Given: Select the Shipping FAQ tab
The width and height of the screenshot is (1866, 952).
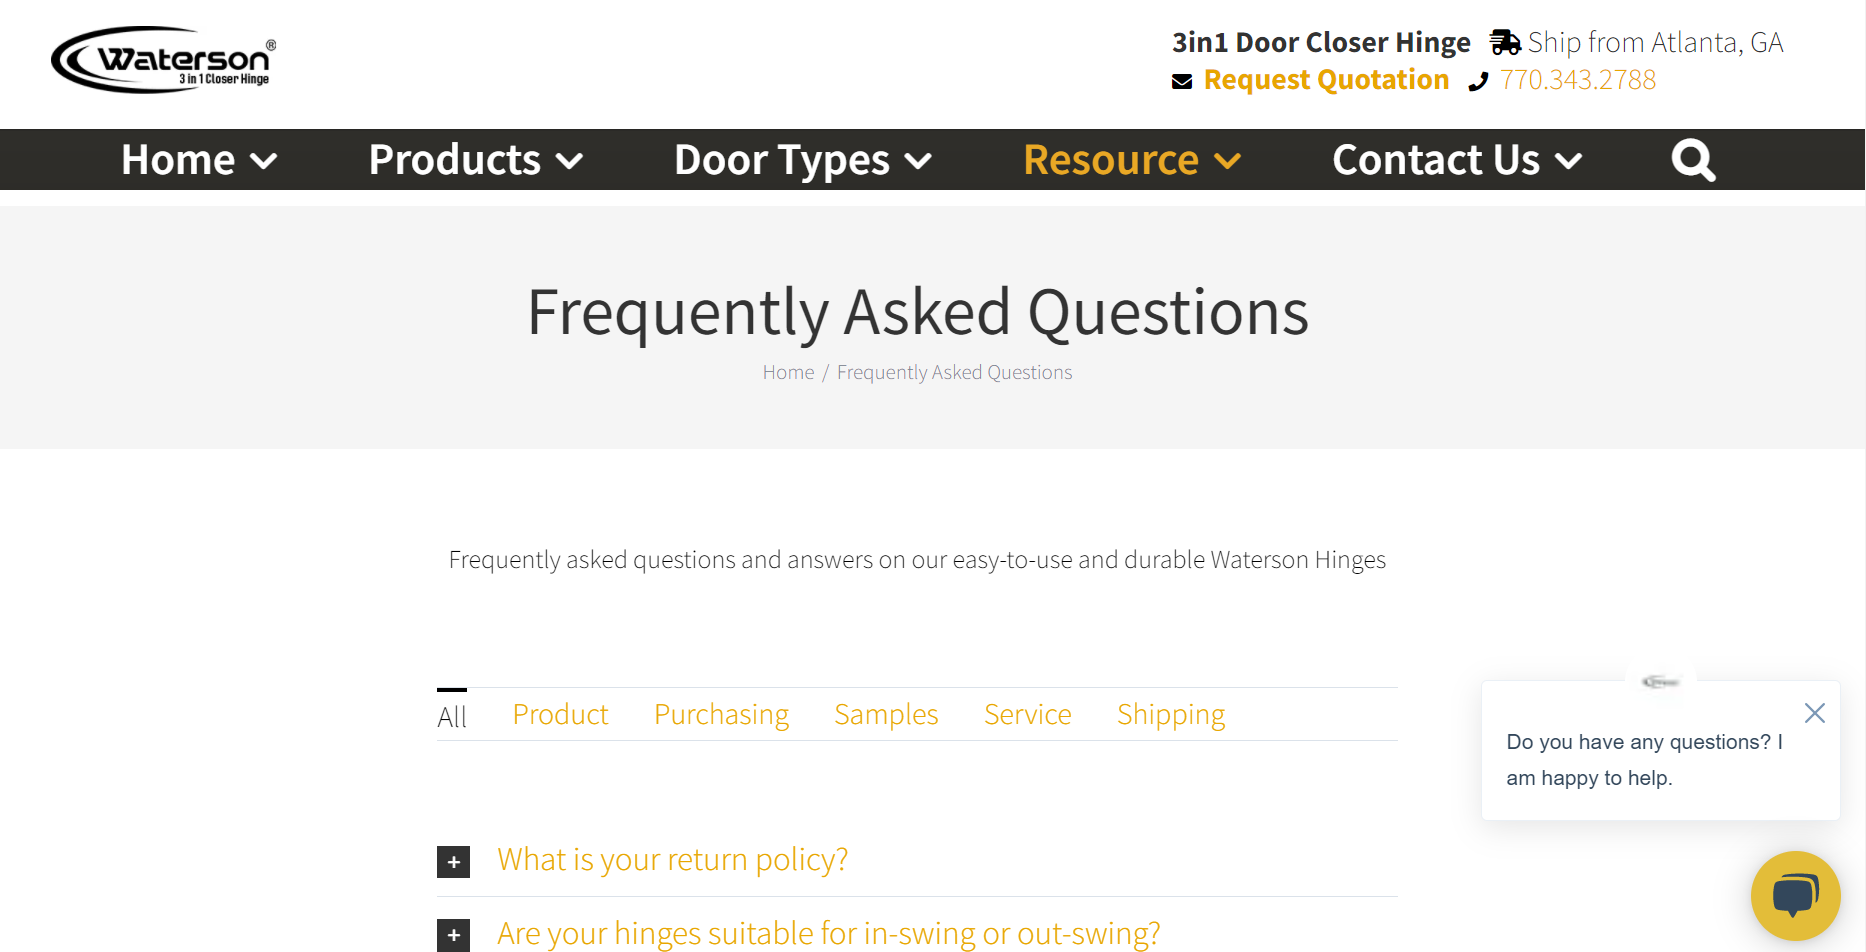Looking at the screenshot, I should click(1170, 714).
